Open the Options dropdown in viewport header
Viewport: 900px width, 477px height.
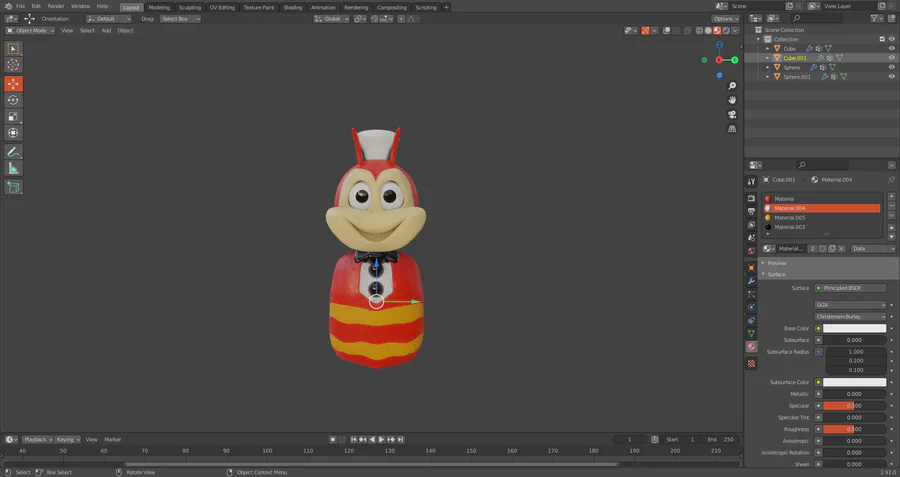pos(726,19)
